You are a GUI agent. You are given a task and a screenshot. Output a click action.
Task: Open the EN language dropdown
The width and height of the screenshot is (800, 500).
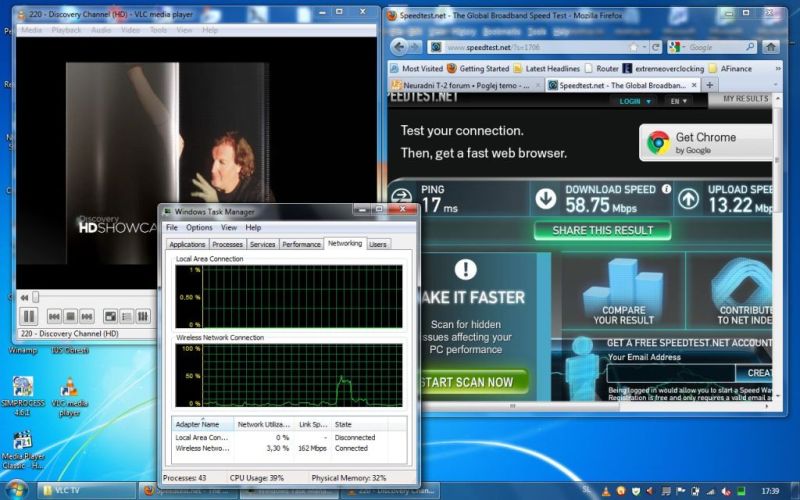coord(678,101)
